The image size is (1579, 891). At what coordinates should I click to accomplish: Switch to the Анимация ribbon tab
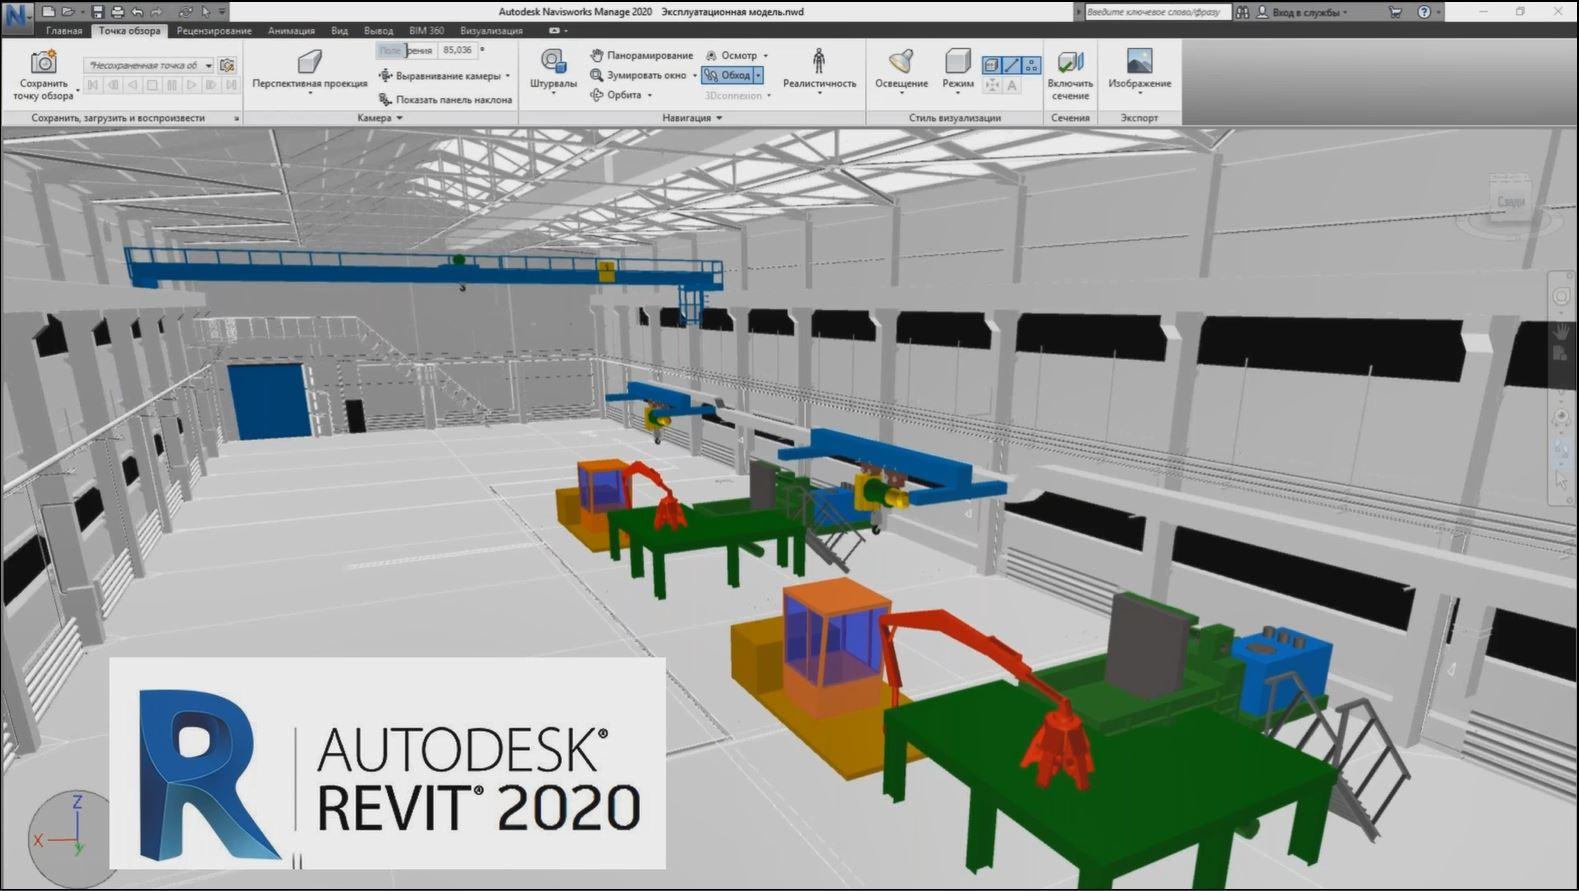pos(291,31)
